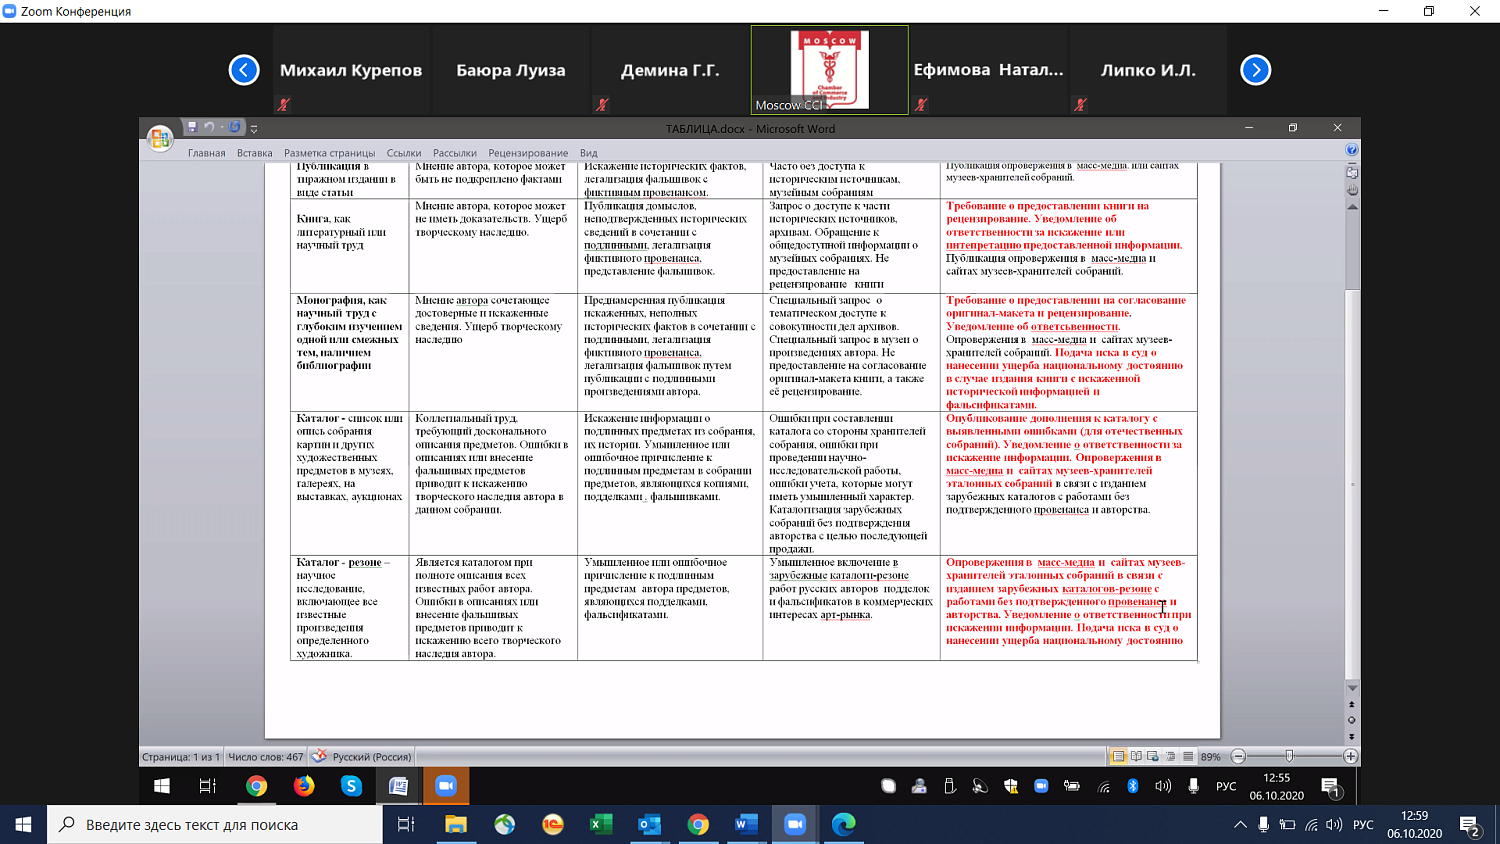Open Task View on the local taskbar

[406, 825]
